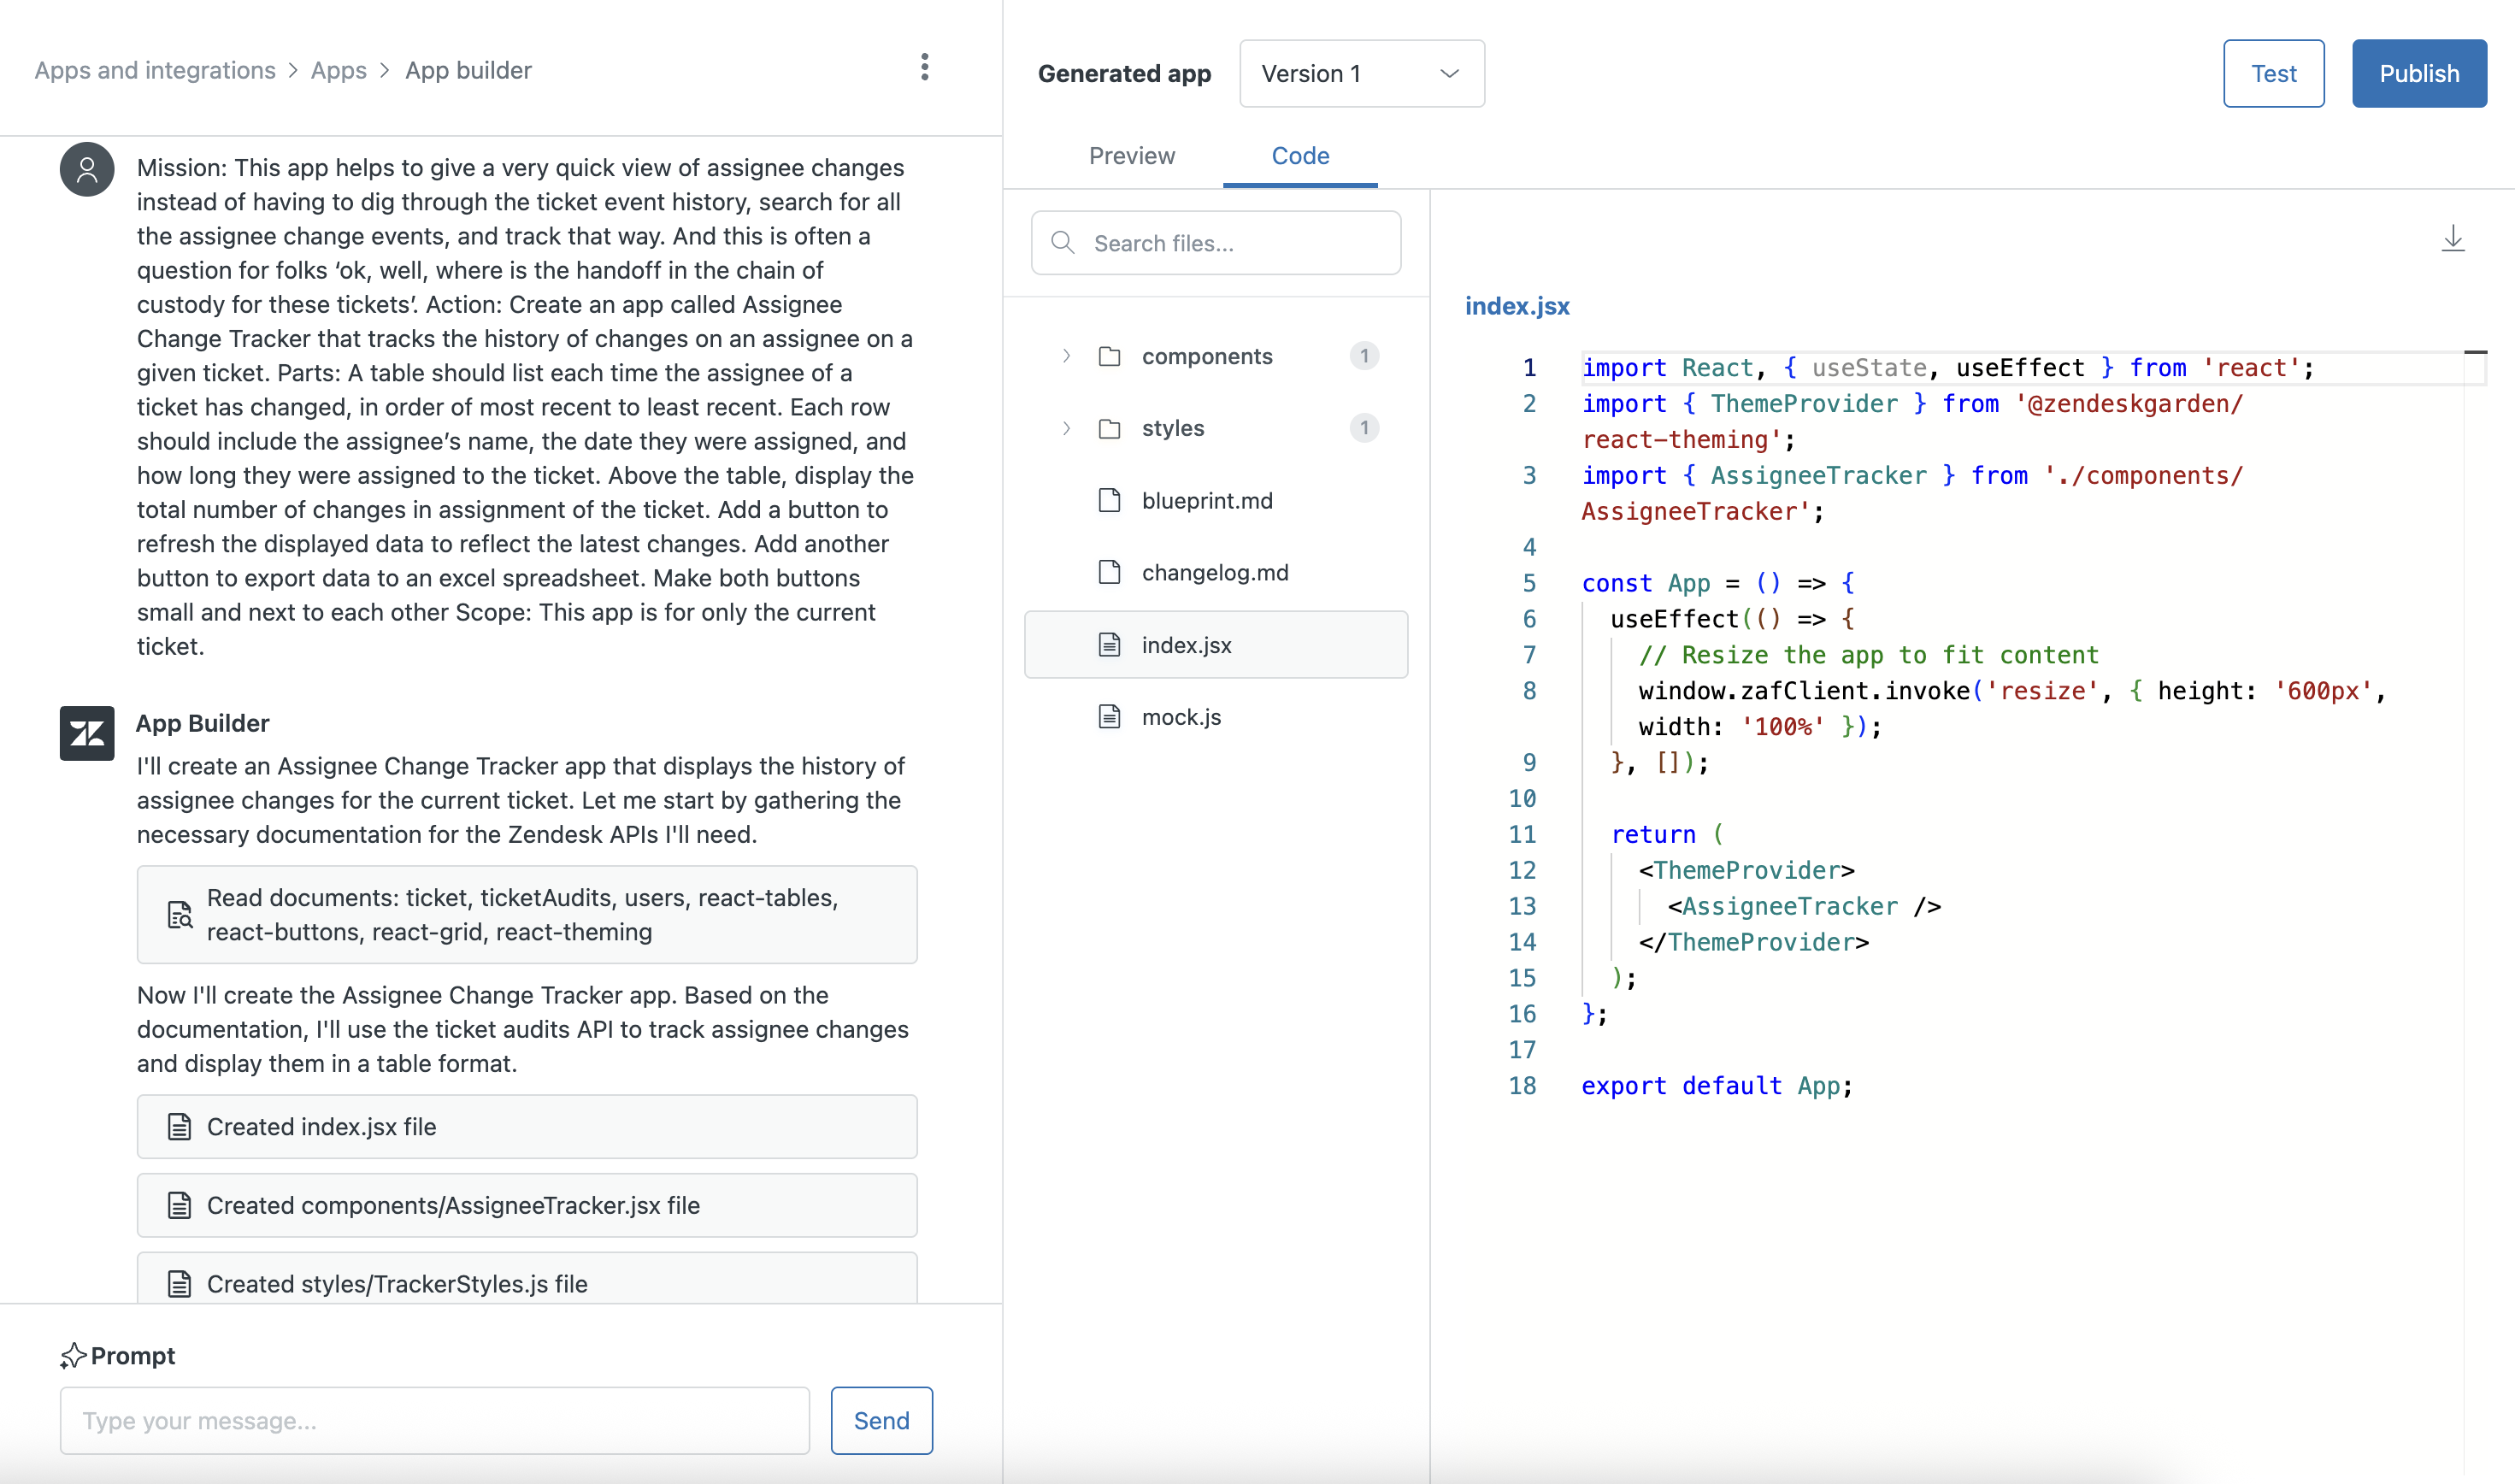Click the search magnifier icon
This screenshot has height=1484, width=2515.
pyautogui.click(x=1063, y=243)
